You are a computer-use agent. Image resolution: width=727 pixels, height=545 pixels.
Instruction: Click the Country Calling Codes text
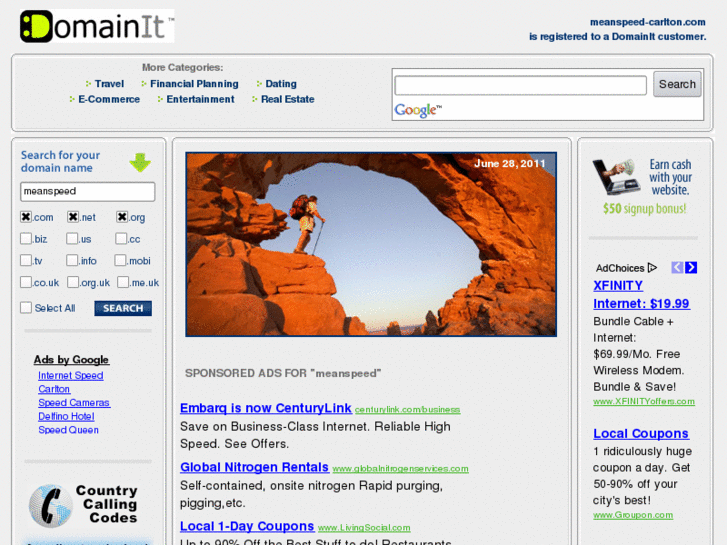[107, 504]
